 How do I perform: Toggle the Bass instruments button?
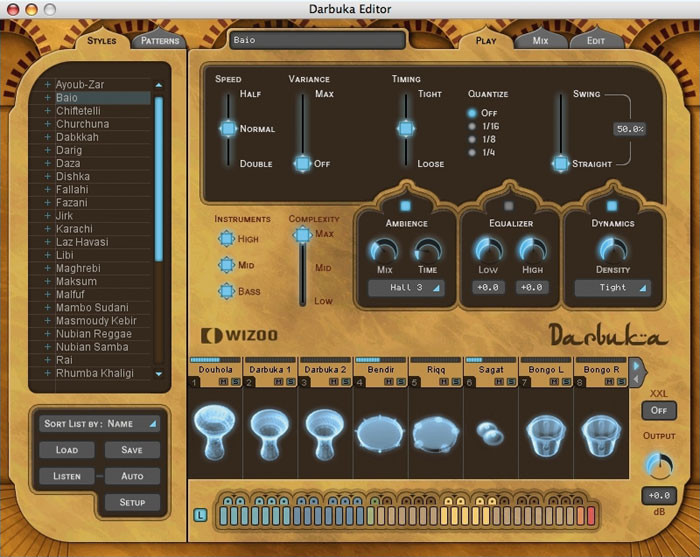[226, 291]
